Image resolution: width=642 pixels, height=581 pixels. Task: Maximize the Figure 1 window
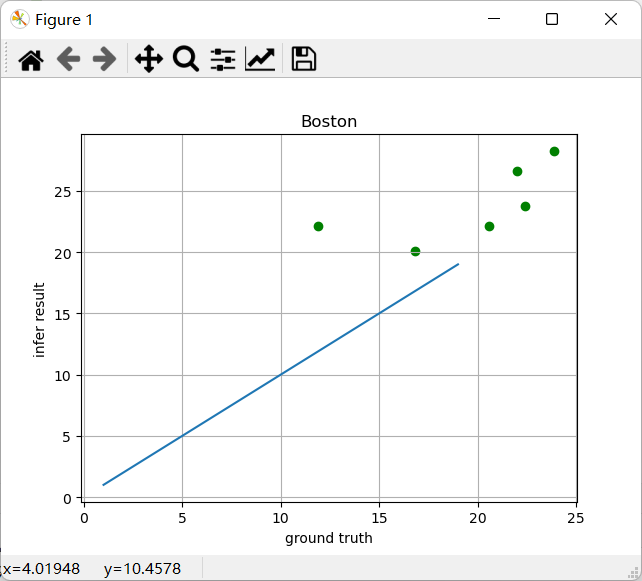click(552, 19)
